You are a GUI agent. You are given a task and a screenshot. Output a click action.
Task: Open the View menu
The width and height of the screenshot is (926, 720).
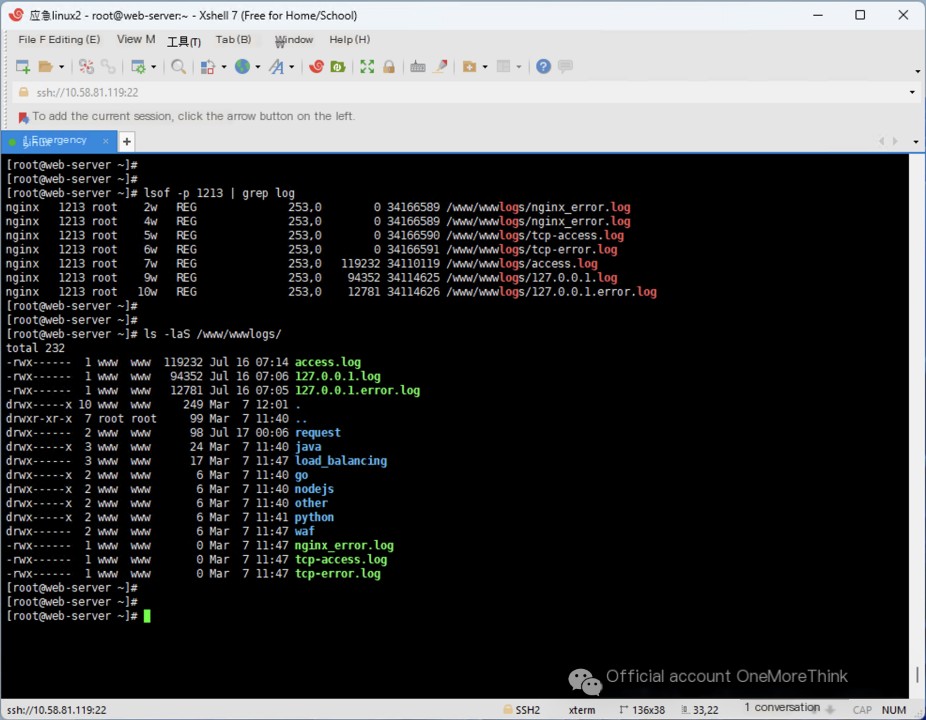136,40
